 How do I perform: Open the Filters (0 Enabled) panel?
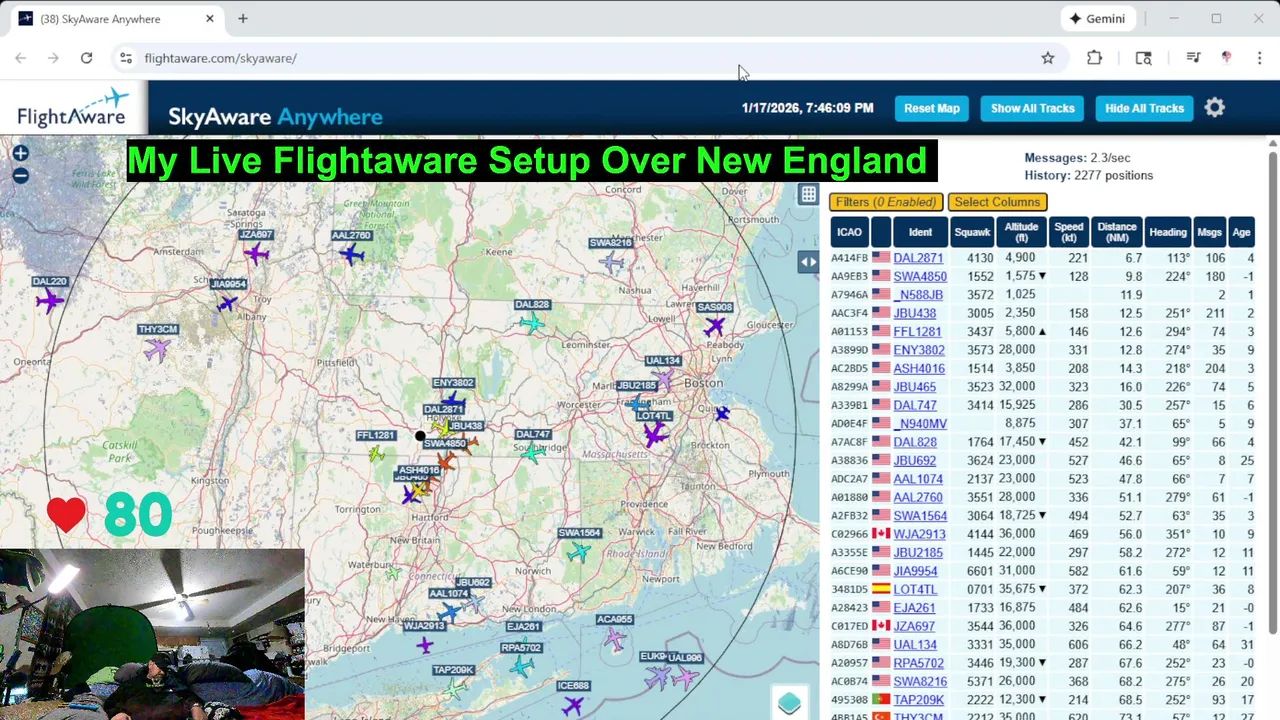tap(886, 202)
